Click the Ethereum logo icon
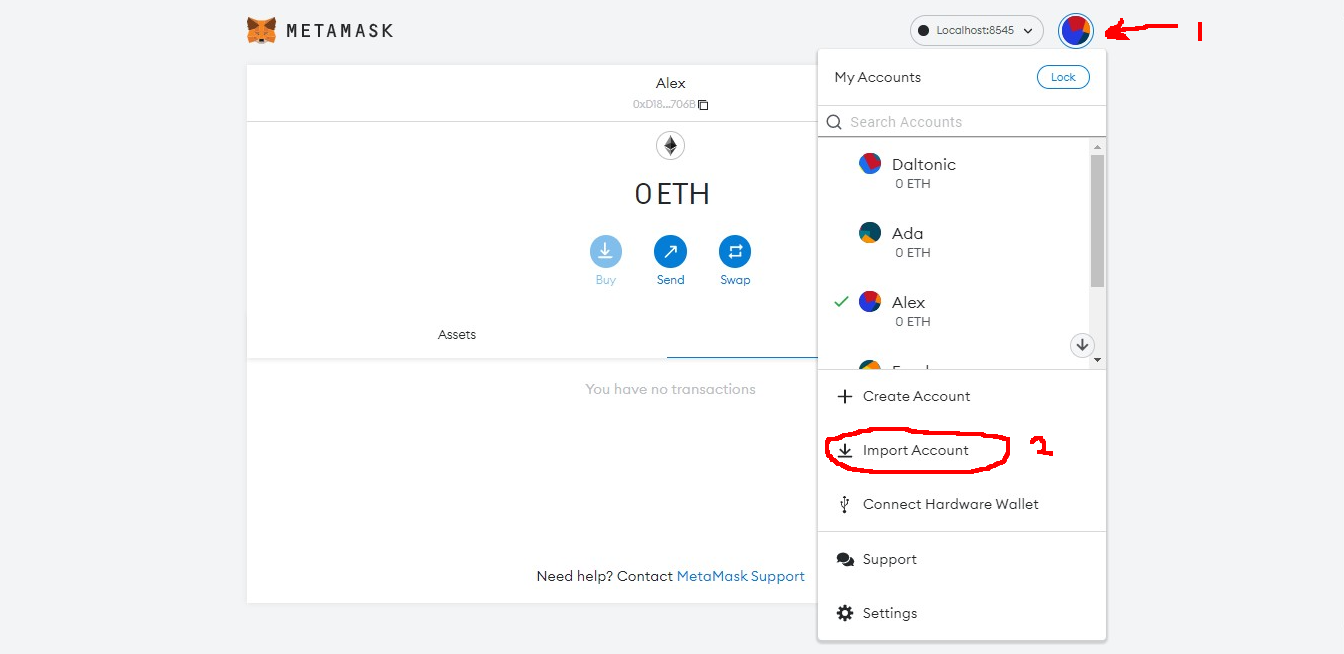This screenshot has width=1344, height=654. point(670,146)
